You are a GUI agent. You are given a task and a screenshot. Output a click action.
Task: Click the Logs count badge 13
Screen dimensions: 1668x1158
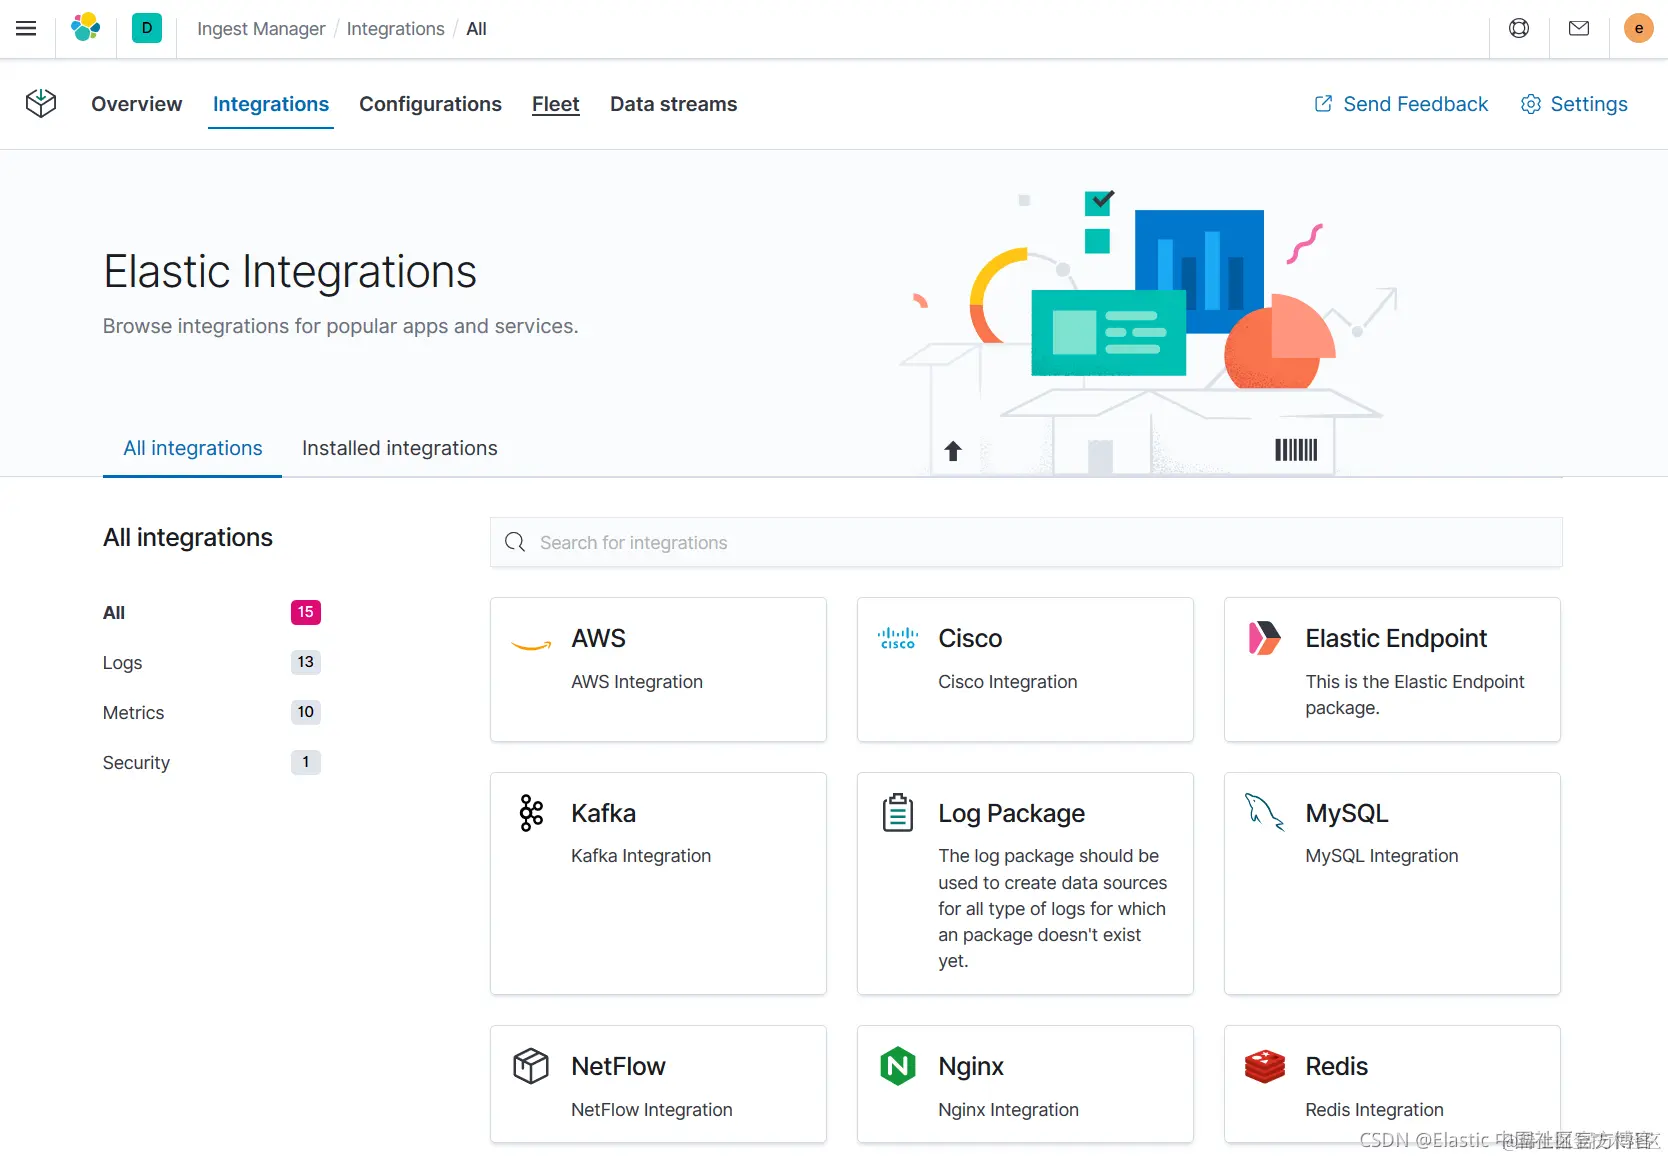click(x=306, y=662)
